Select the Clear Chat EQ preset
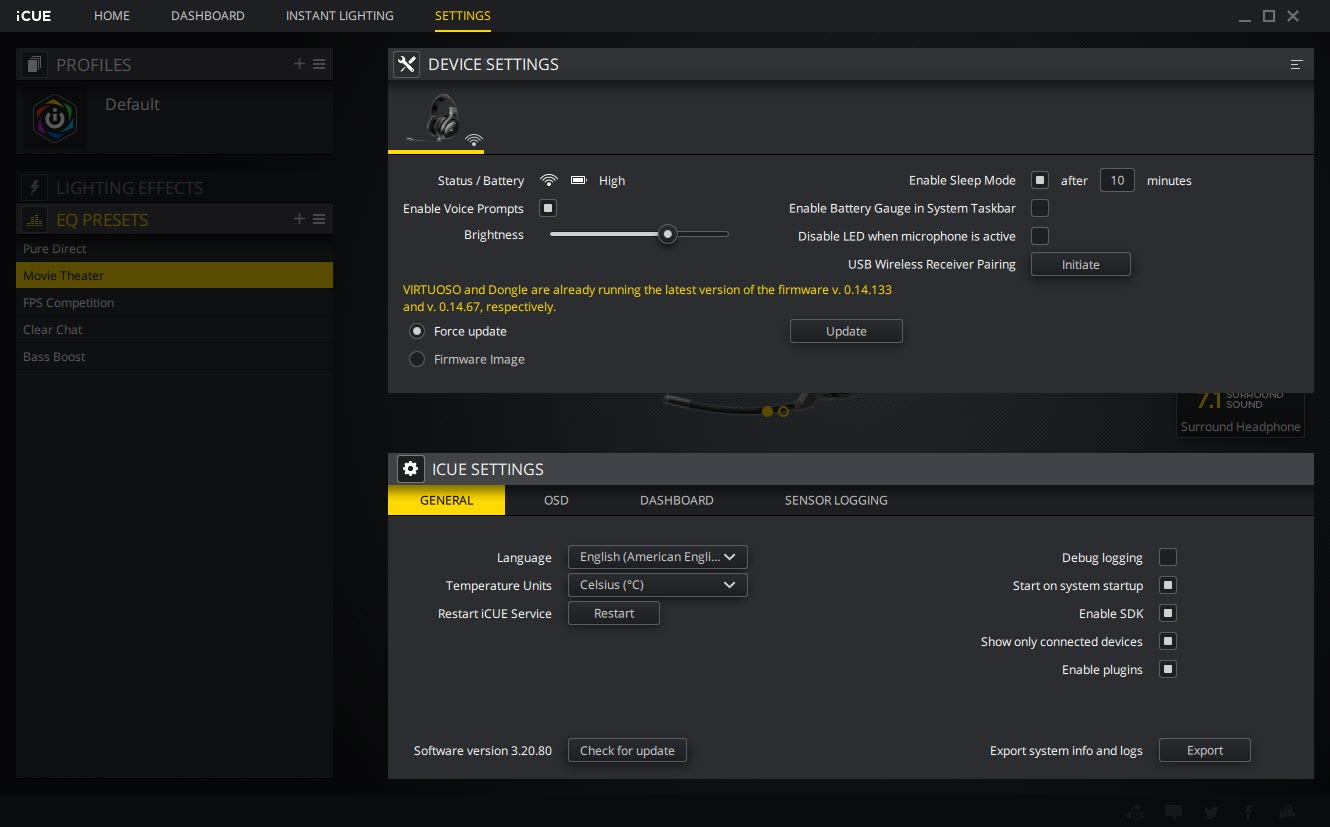The width and height of the screenshot is (1330, 827). click(174, 329)
